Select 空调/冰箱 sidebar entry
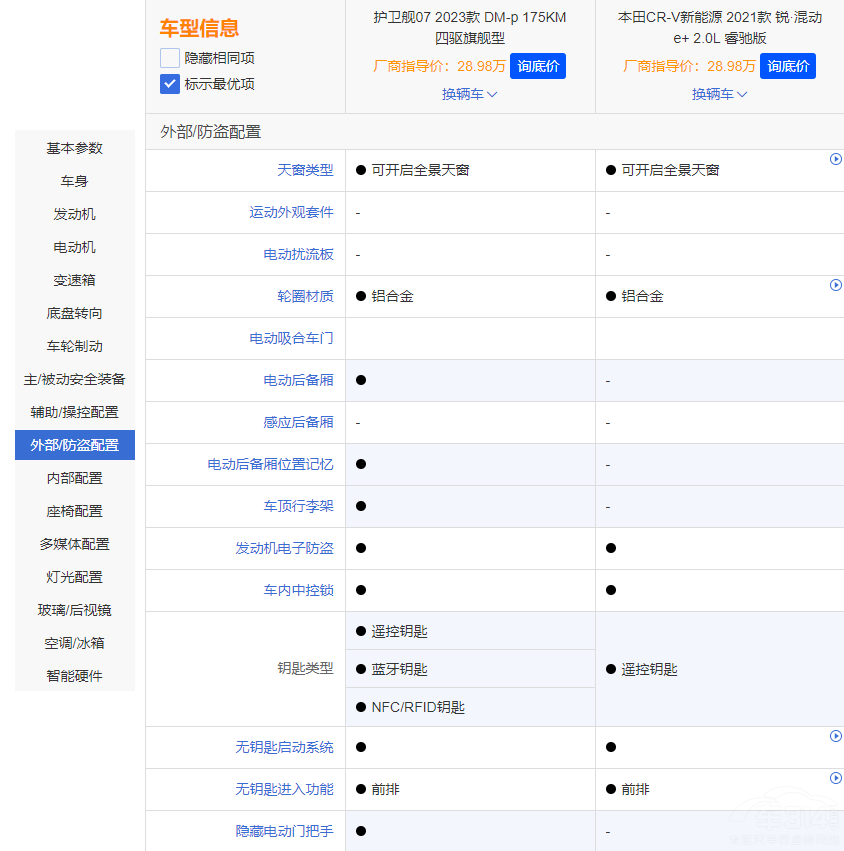Screen dimensions: 844x851 (74, 643)
